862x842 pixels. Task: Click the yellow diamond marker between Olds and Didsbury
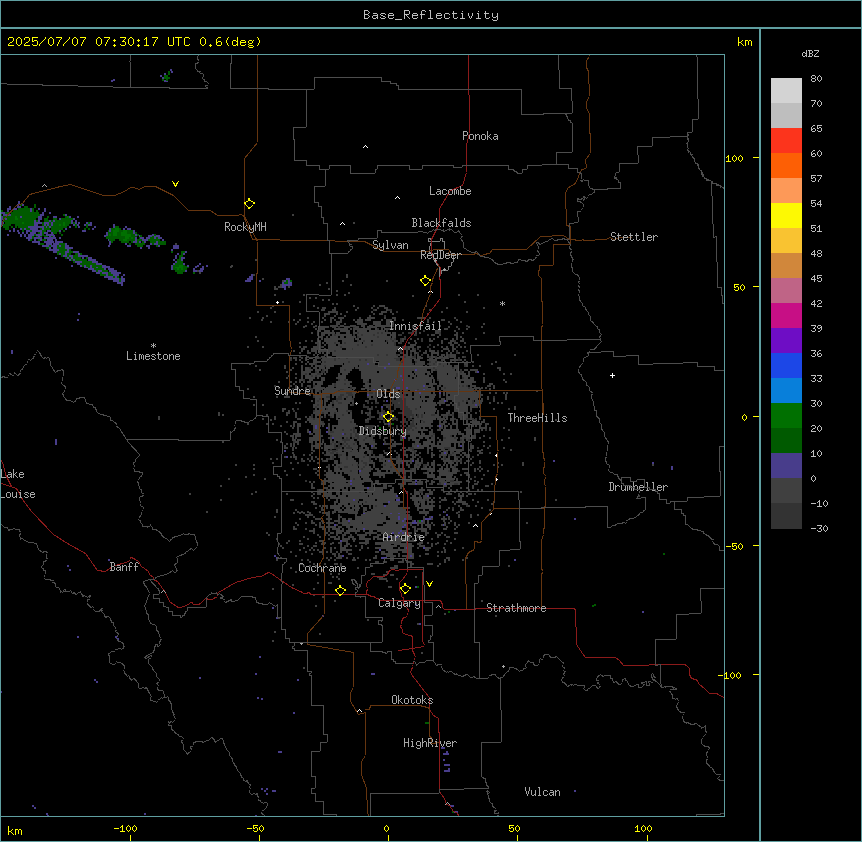[389, 417]
